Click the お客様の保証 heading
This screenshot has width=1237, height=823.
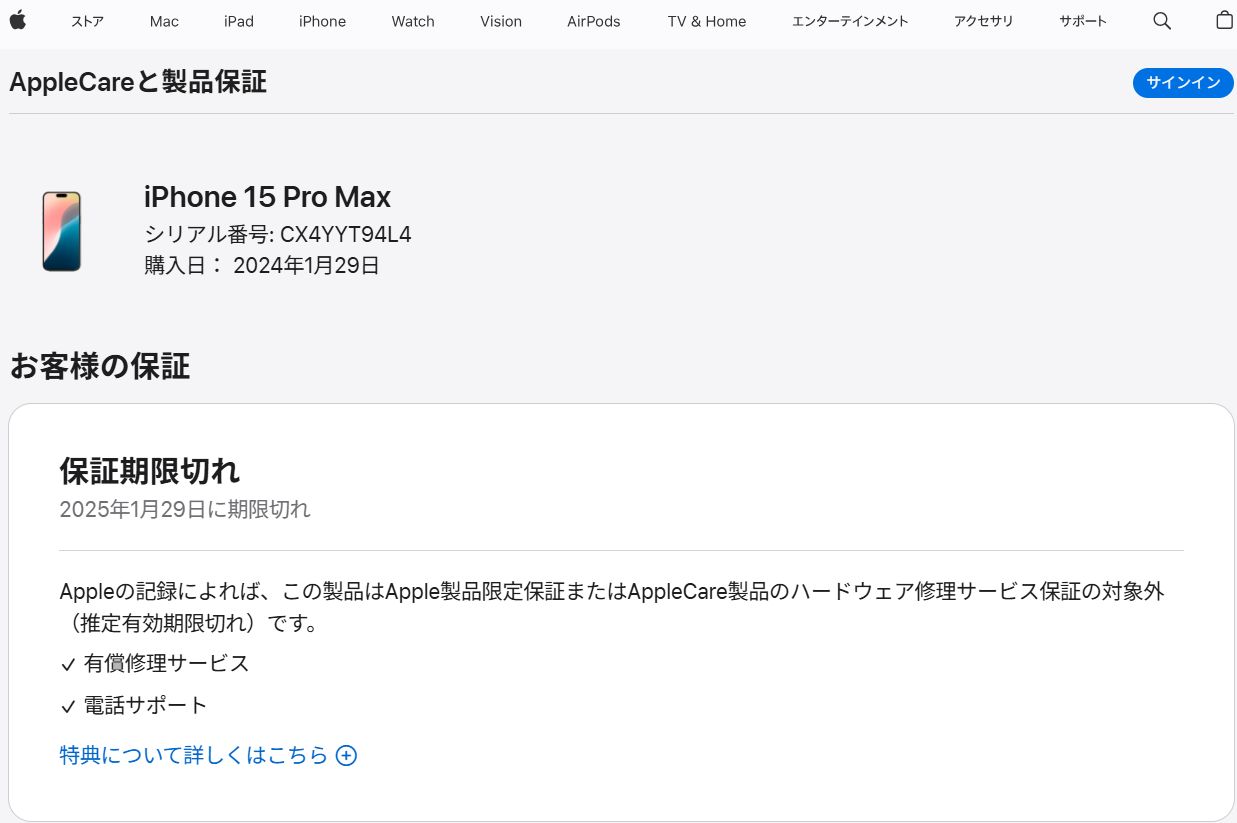click(100, 366)
